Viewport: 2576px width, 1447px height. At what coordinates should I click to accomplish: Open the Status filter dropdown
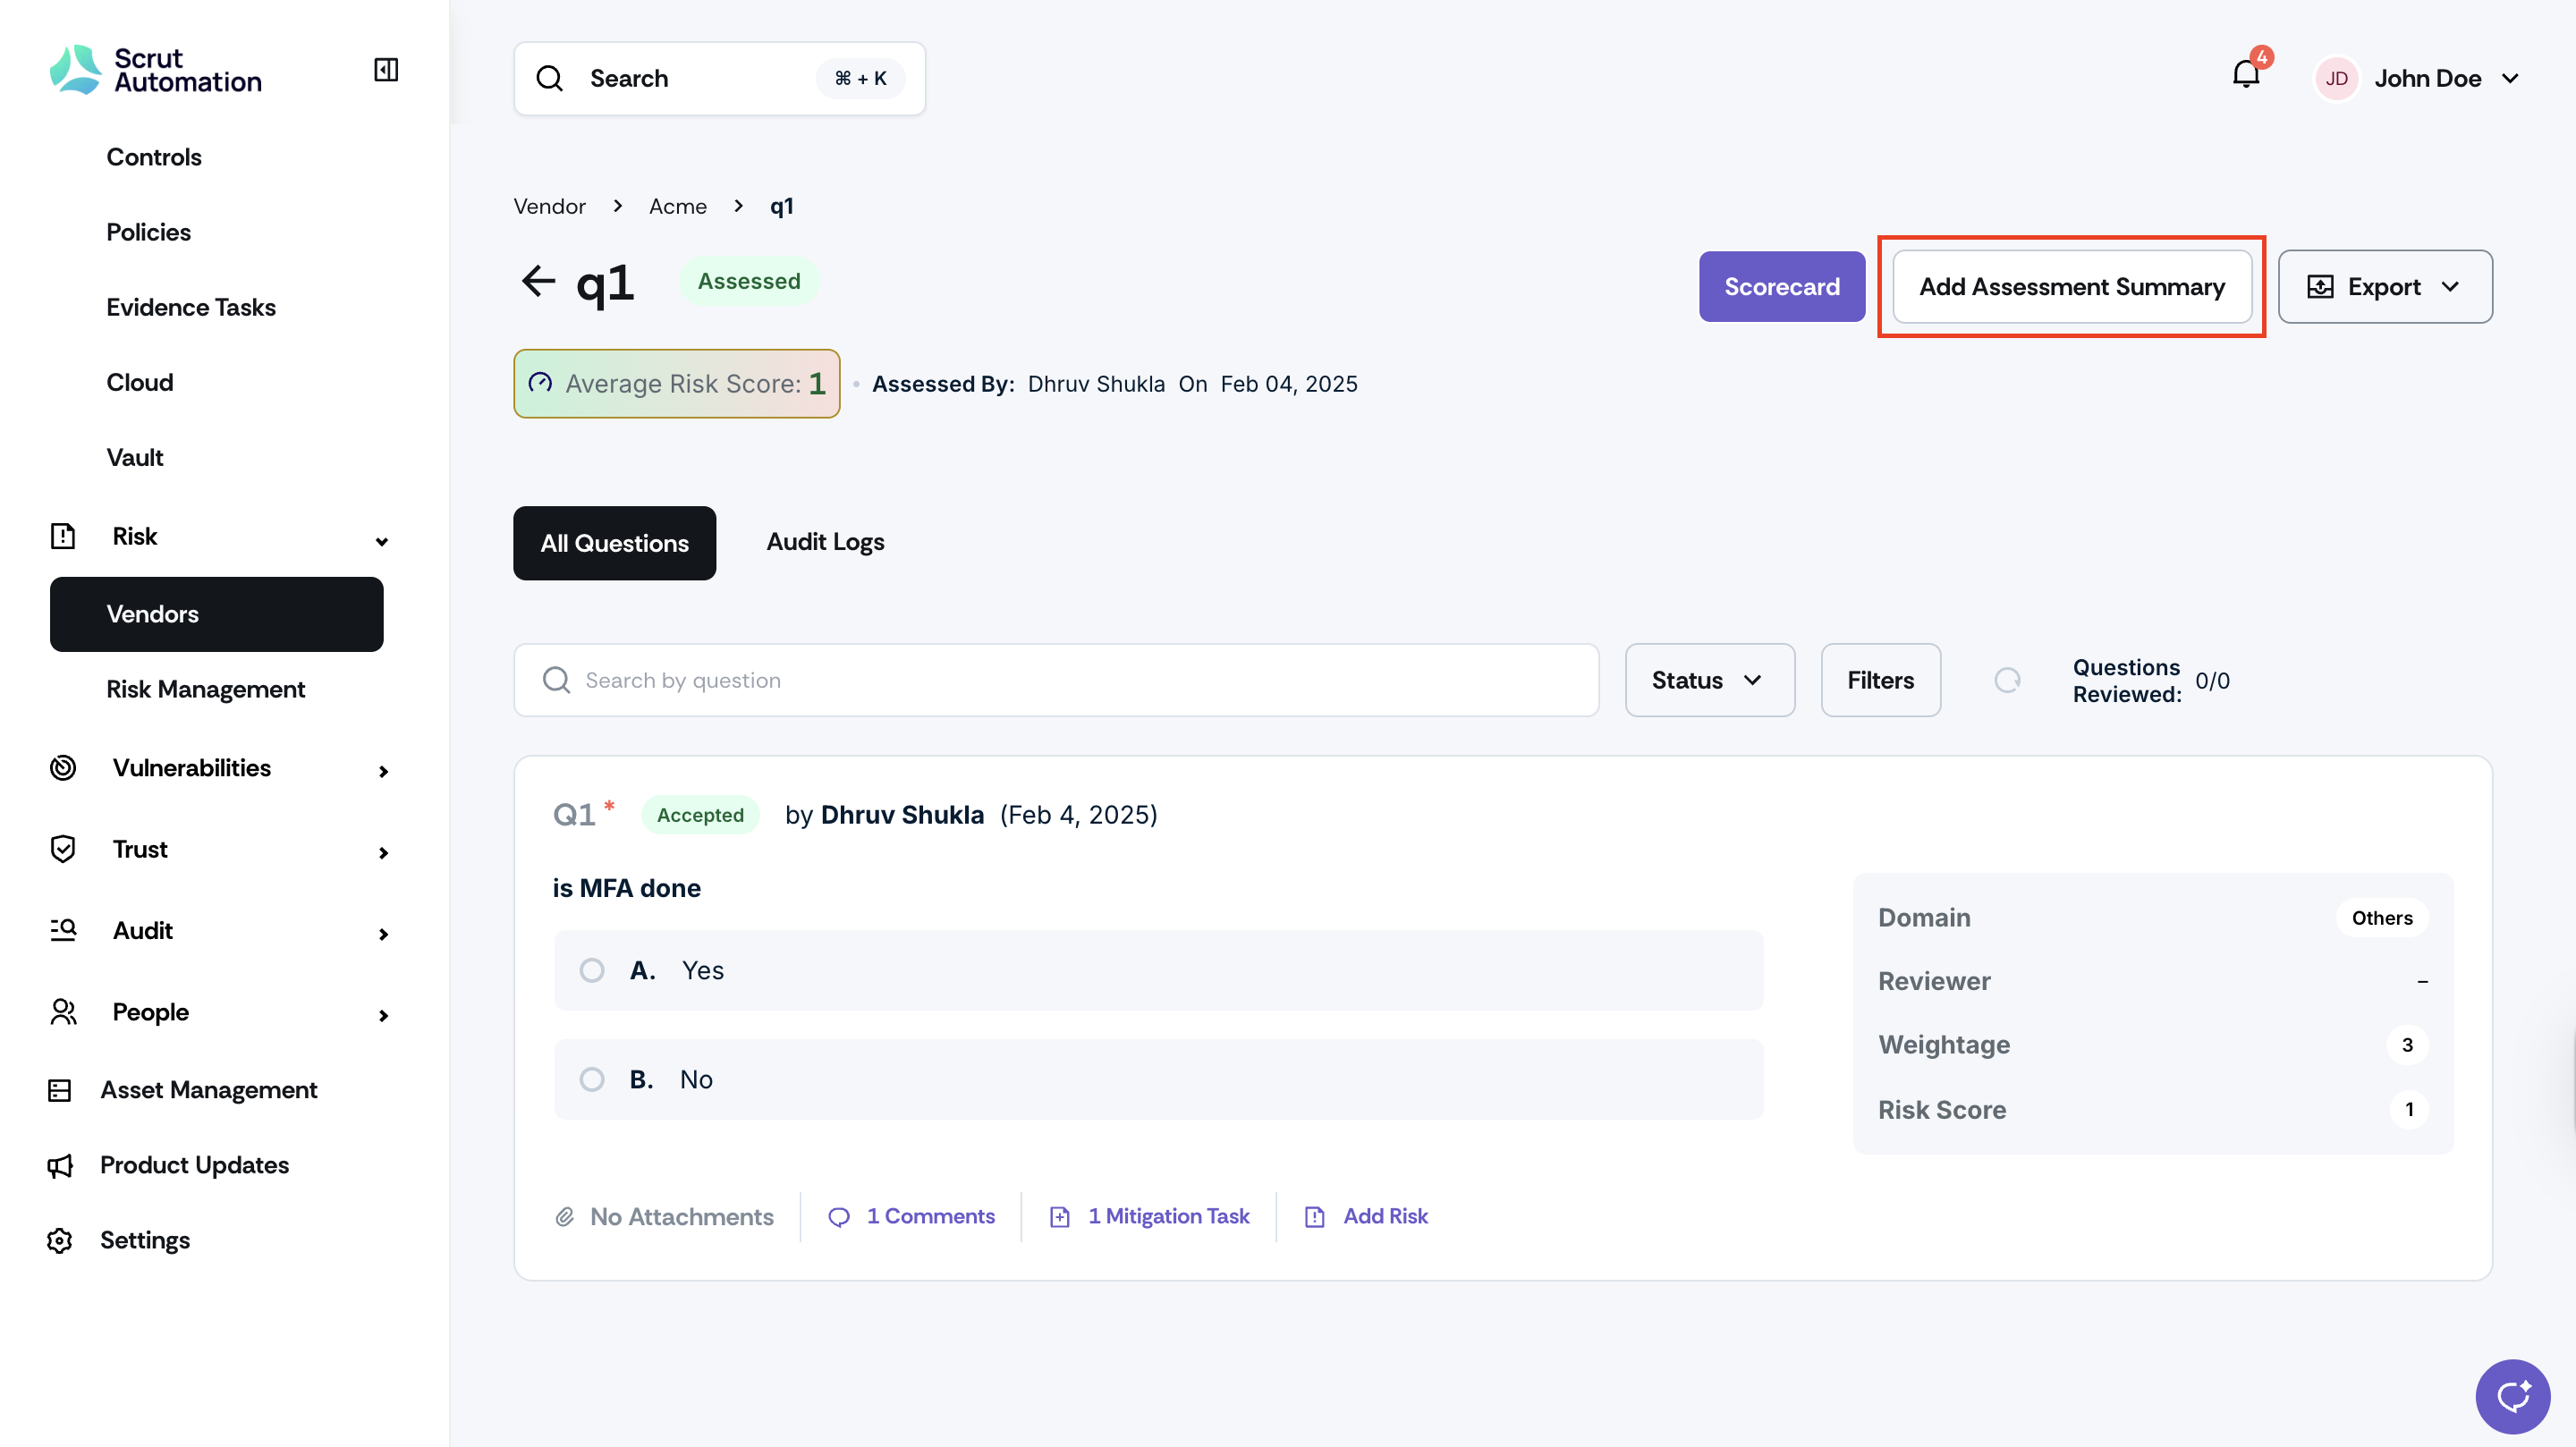tap(1708, 680)
